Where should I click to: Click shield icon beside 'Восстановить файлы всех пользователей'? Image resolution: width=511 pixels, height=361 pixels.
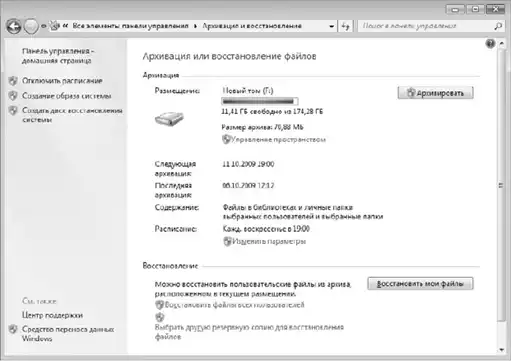click(x=160, y=305)
